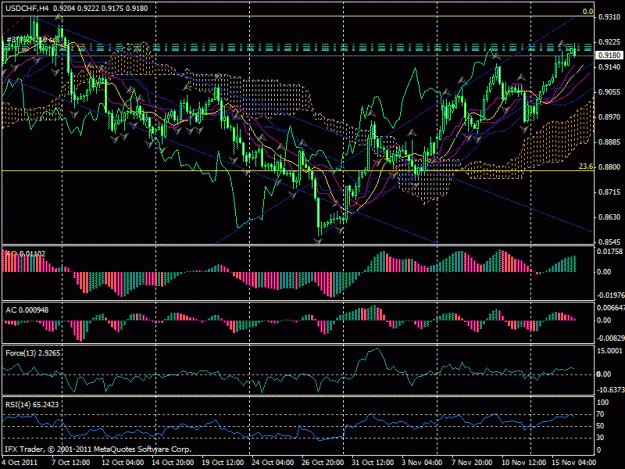
Task: Click the RSI scale value 30
Action: pos(600,438)
